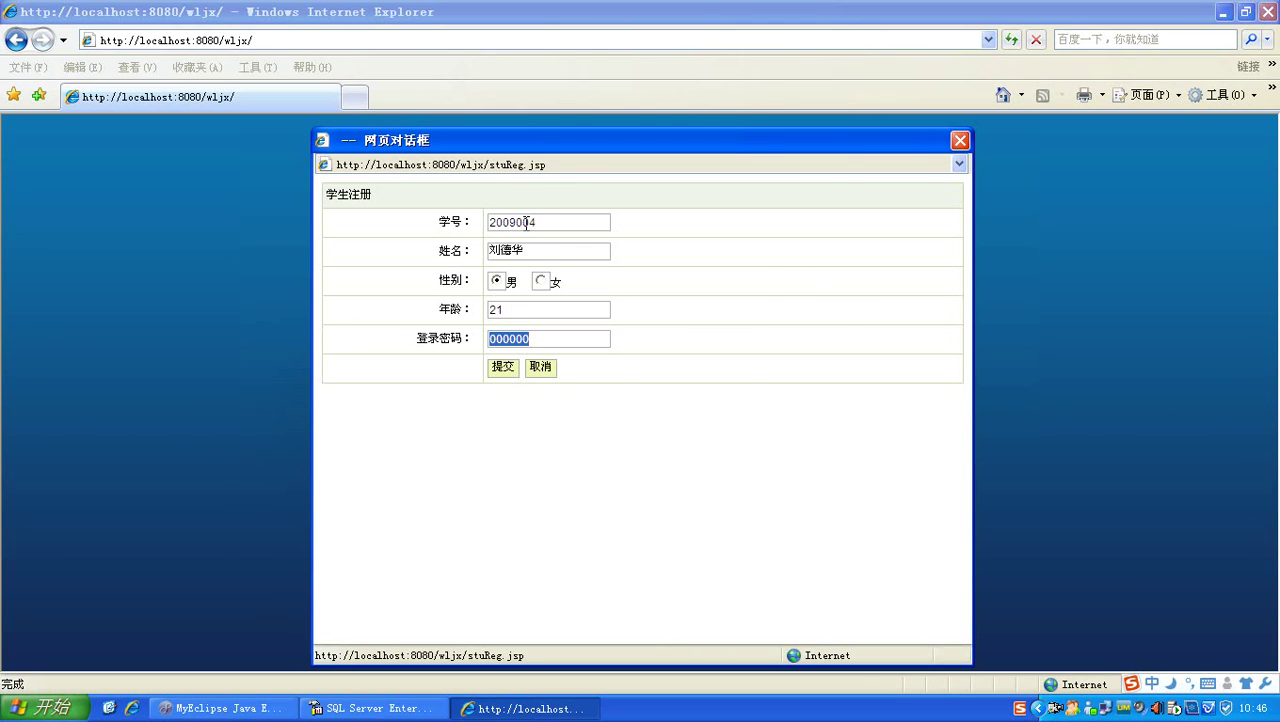Click the Baidu search box
Screen dimensions: 1280x722
[x=1145, y=40]
